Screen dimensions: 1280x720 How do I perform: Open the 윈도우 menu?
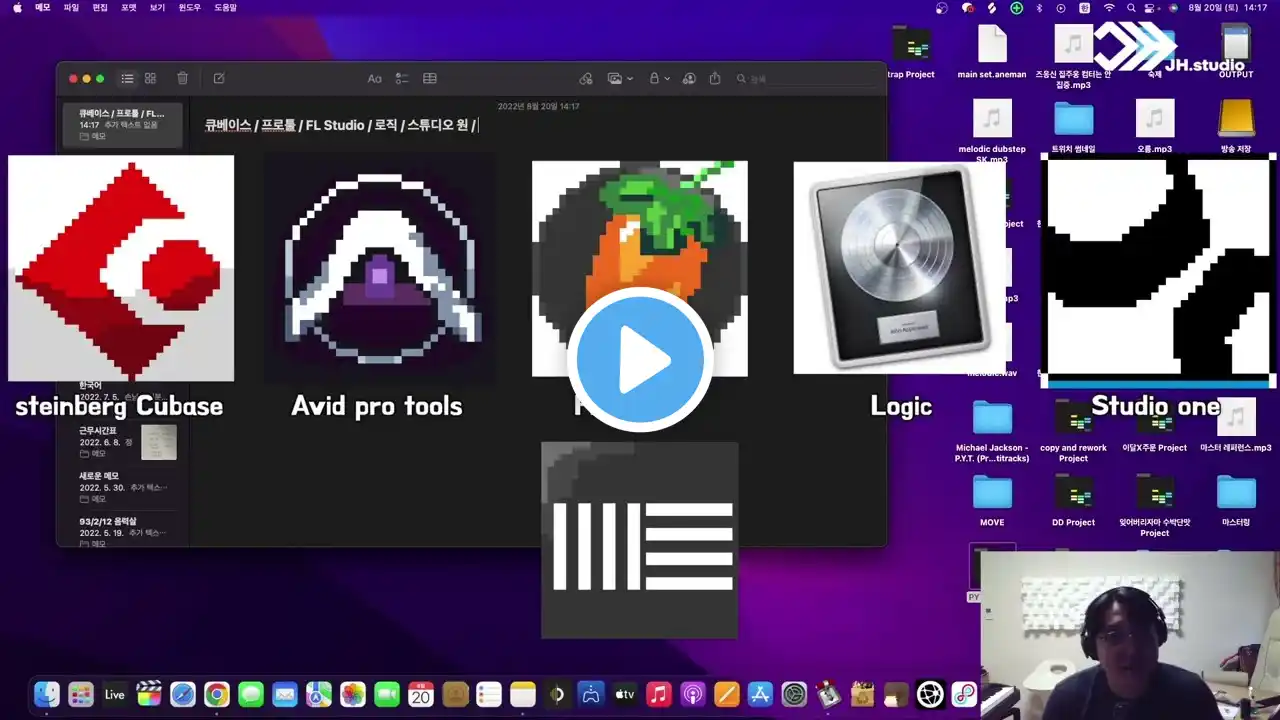click(190, 7)
